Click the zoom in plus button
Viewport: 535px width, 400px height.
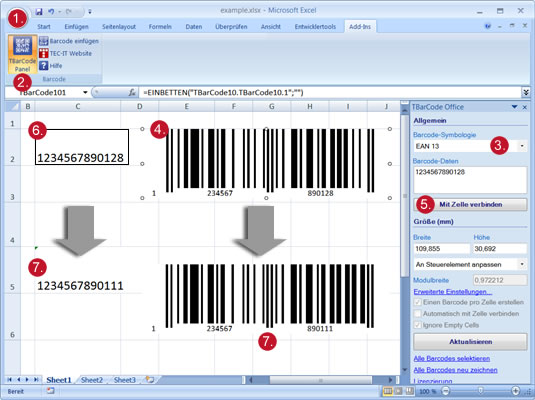516,391
